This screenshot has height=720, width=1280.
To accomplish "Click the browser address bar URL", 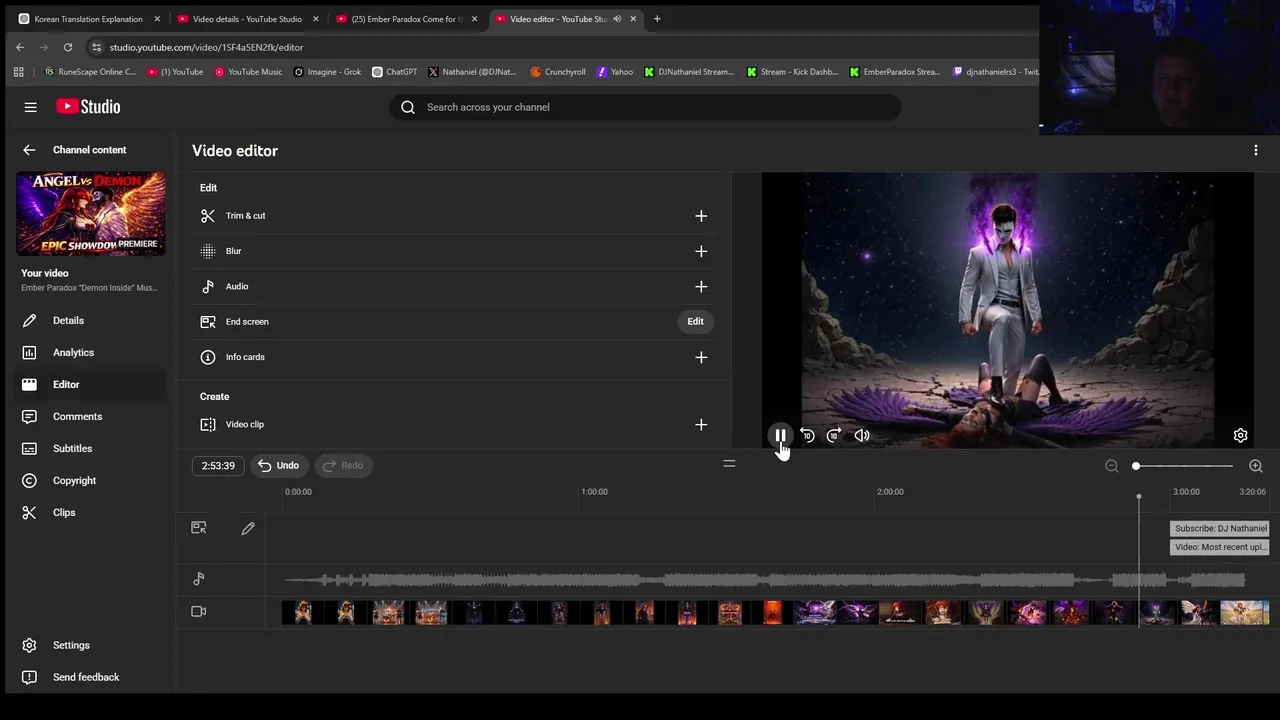I will 206,47.
